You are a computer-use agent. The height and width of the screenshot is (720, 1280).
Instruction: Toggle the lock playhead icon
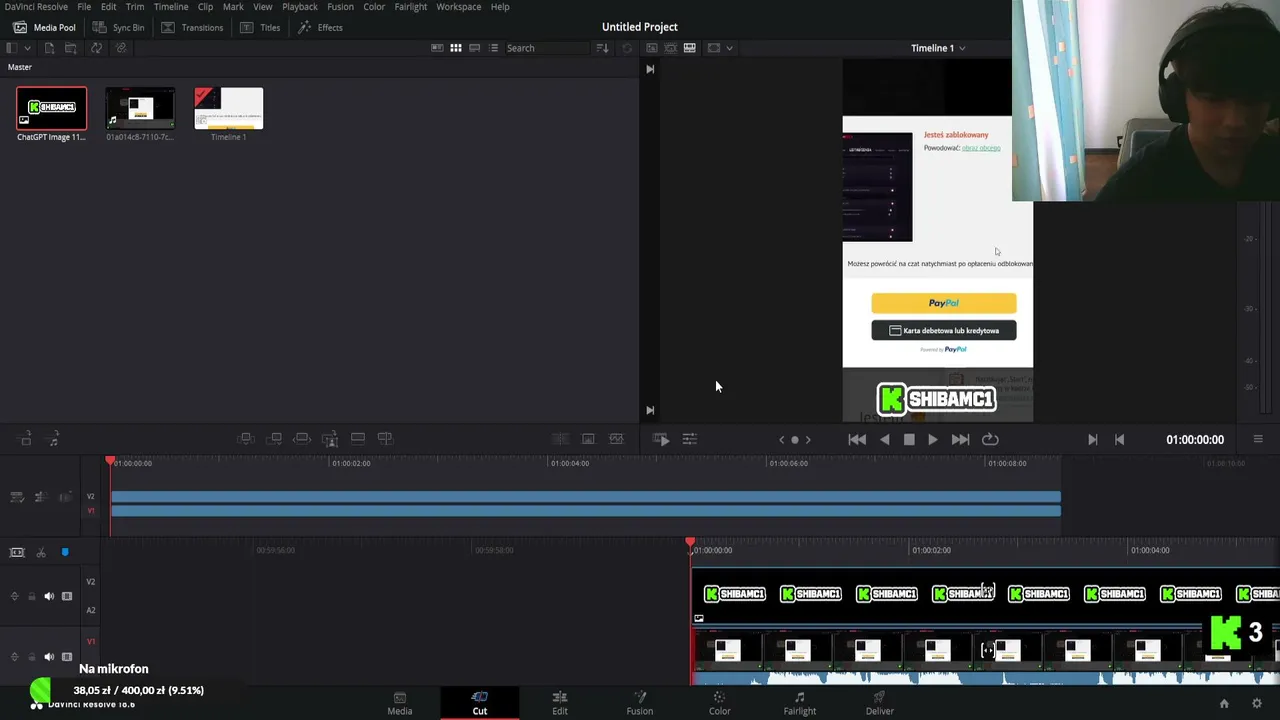tap(17, 552)
